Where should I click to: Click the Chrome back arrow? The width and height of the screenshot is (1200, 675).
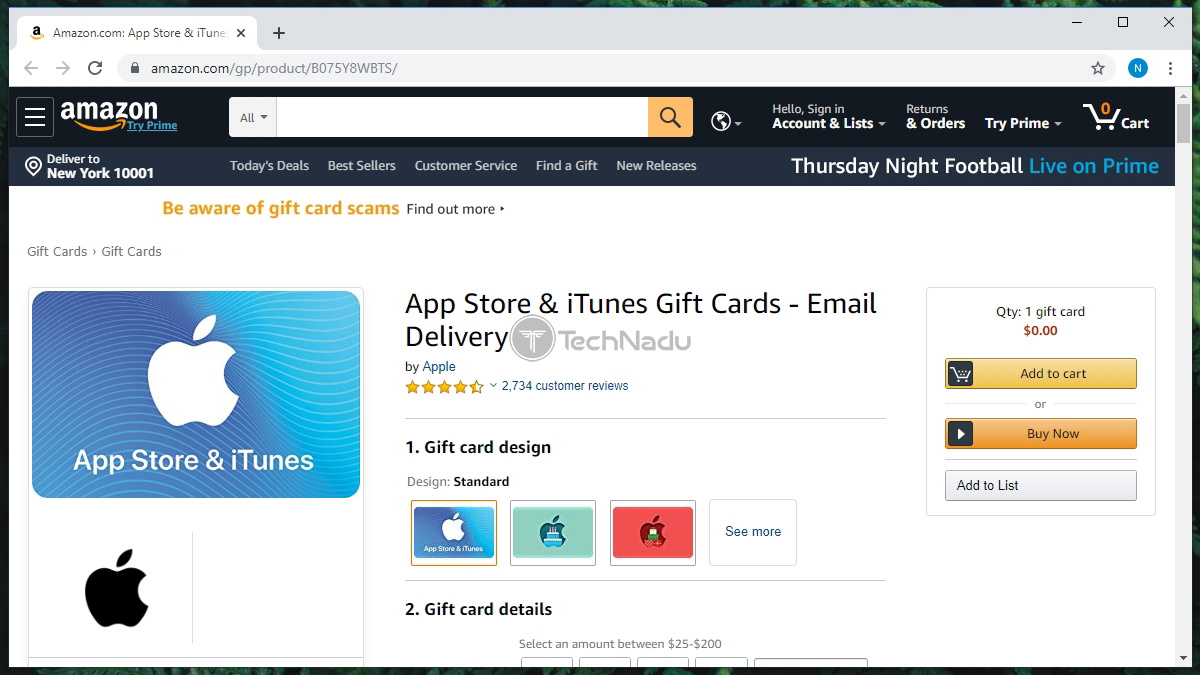pyautogui.click(x=31, y=68)
